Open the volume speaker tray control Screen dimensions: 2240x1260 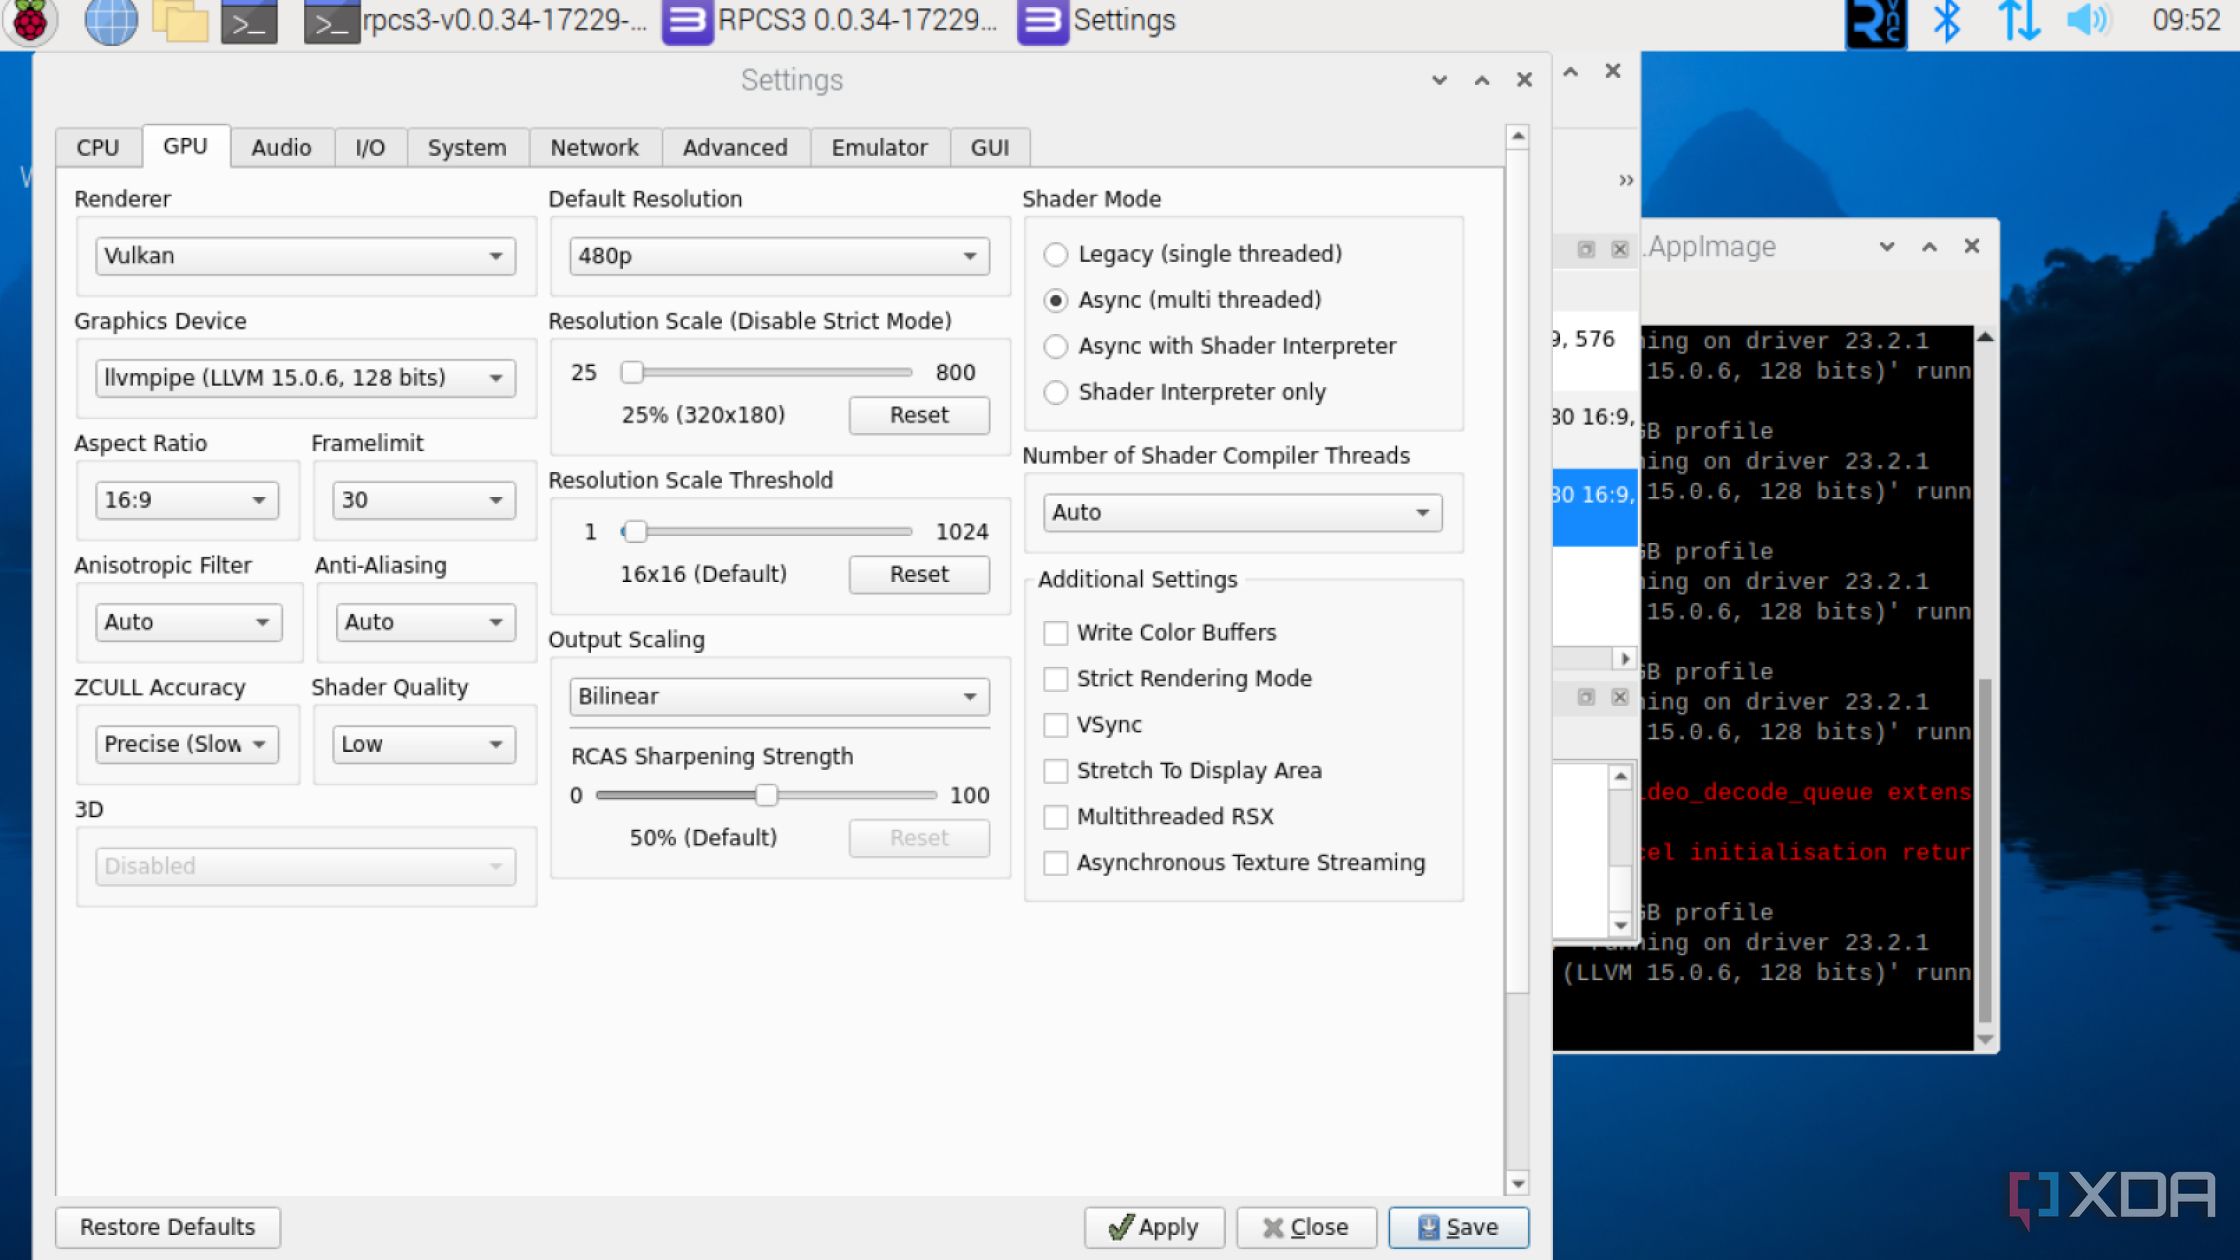pyautogui.click(x=2088, y=21)
